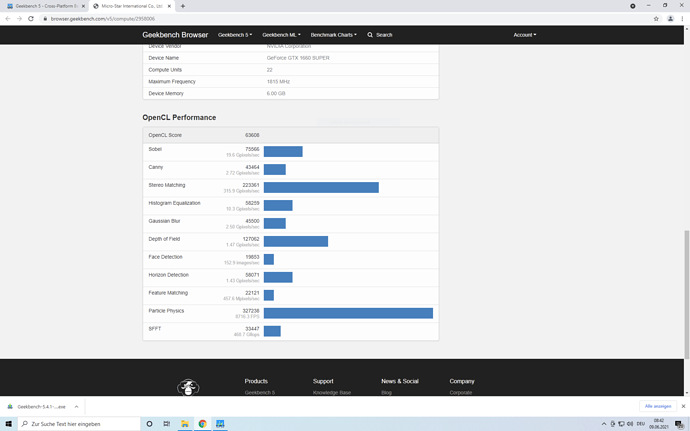Click Alle anzeigen downloads button

coord(657,406)
